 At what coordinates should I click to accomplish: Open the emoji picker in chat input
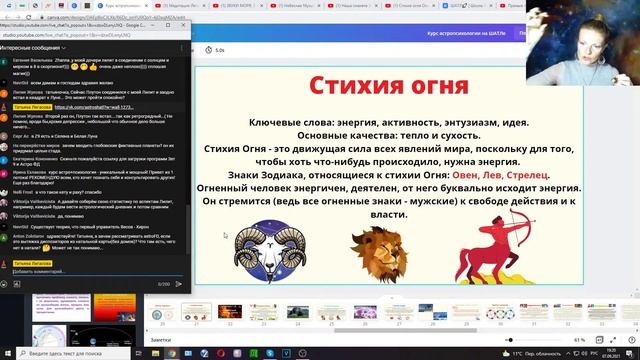pos(4,284)
